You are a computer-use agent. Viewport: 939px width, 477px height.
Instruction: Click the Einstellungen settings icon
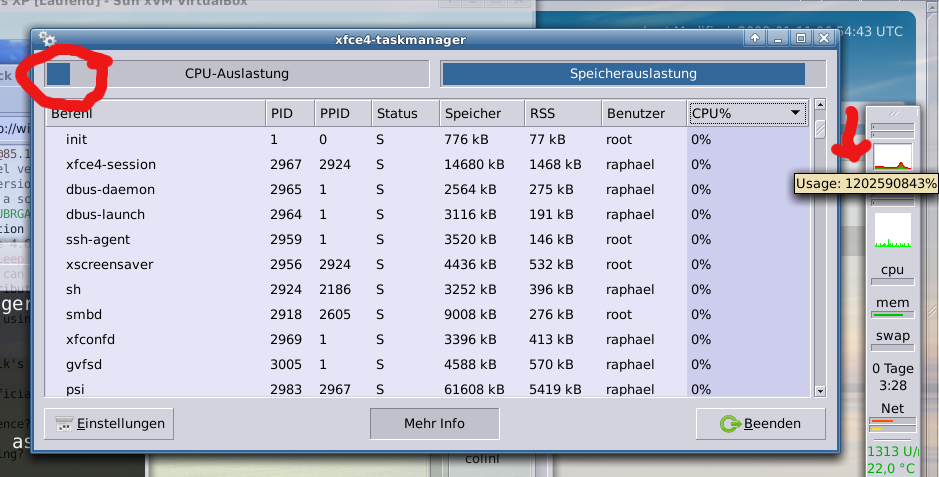pos(64,424)
